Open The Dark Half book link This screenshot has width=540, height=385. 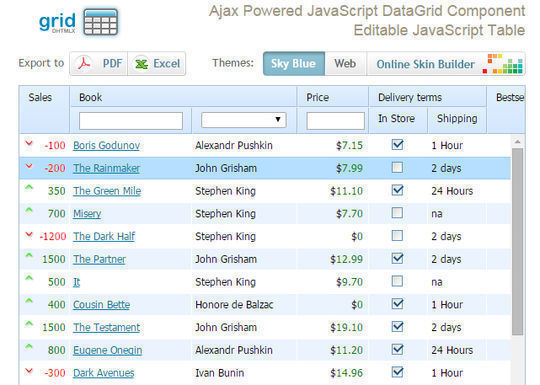(104, 237)
